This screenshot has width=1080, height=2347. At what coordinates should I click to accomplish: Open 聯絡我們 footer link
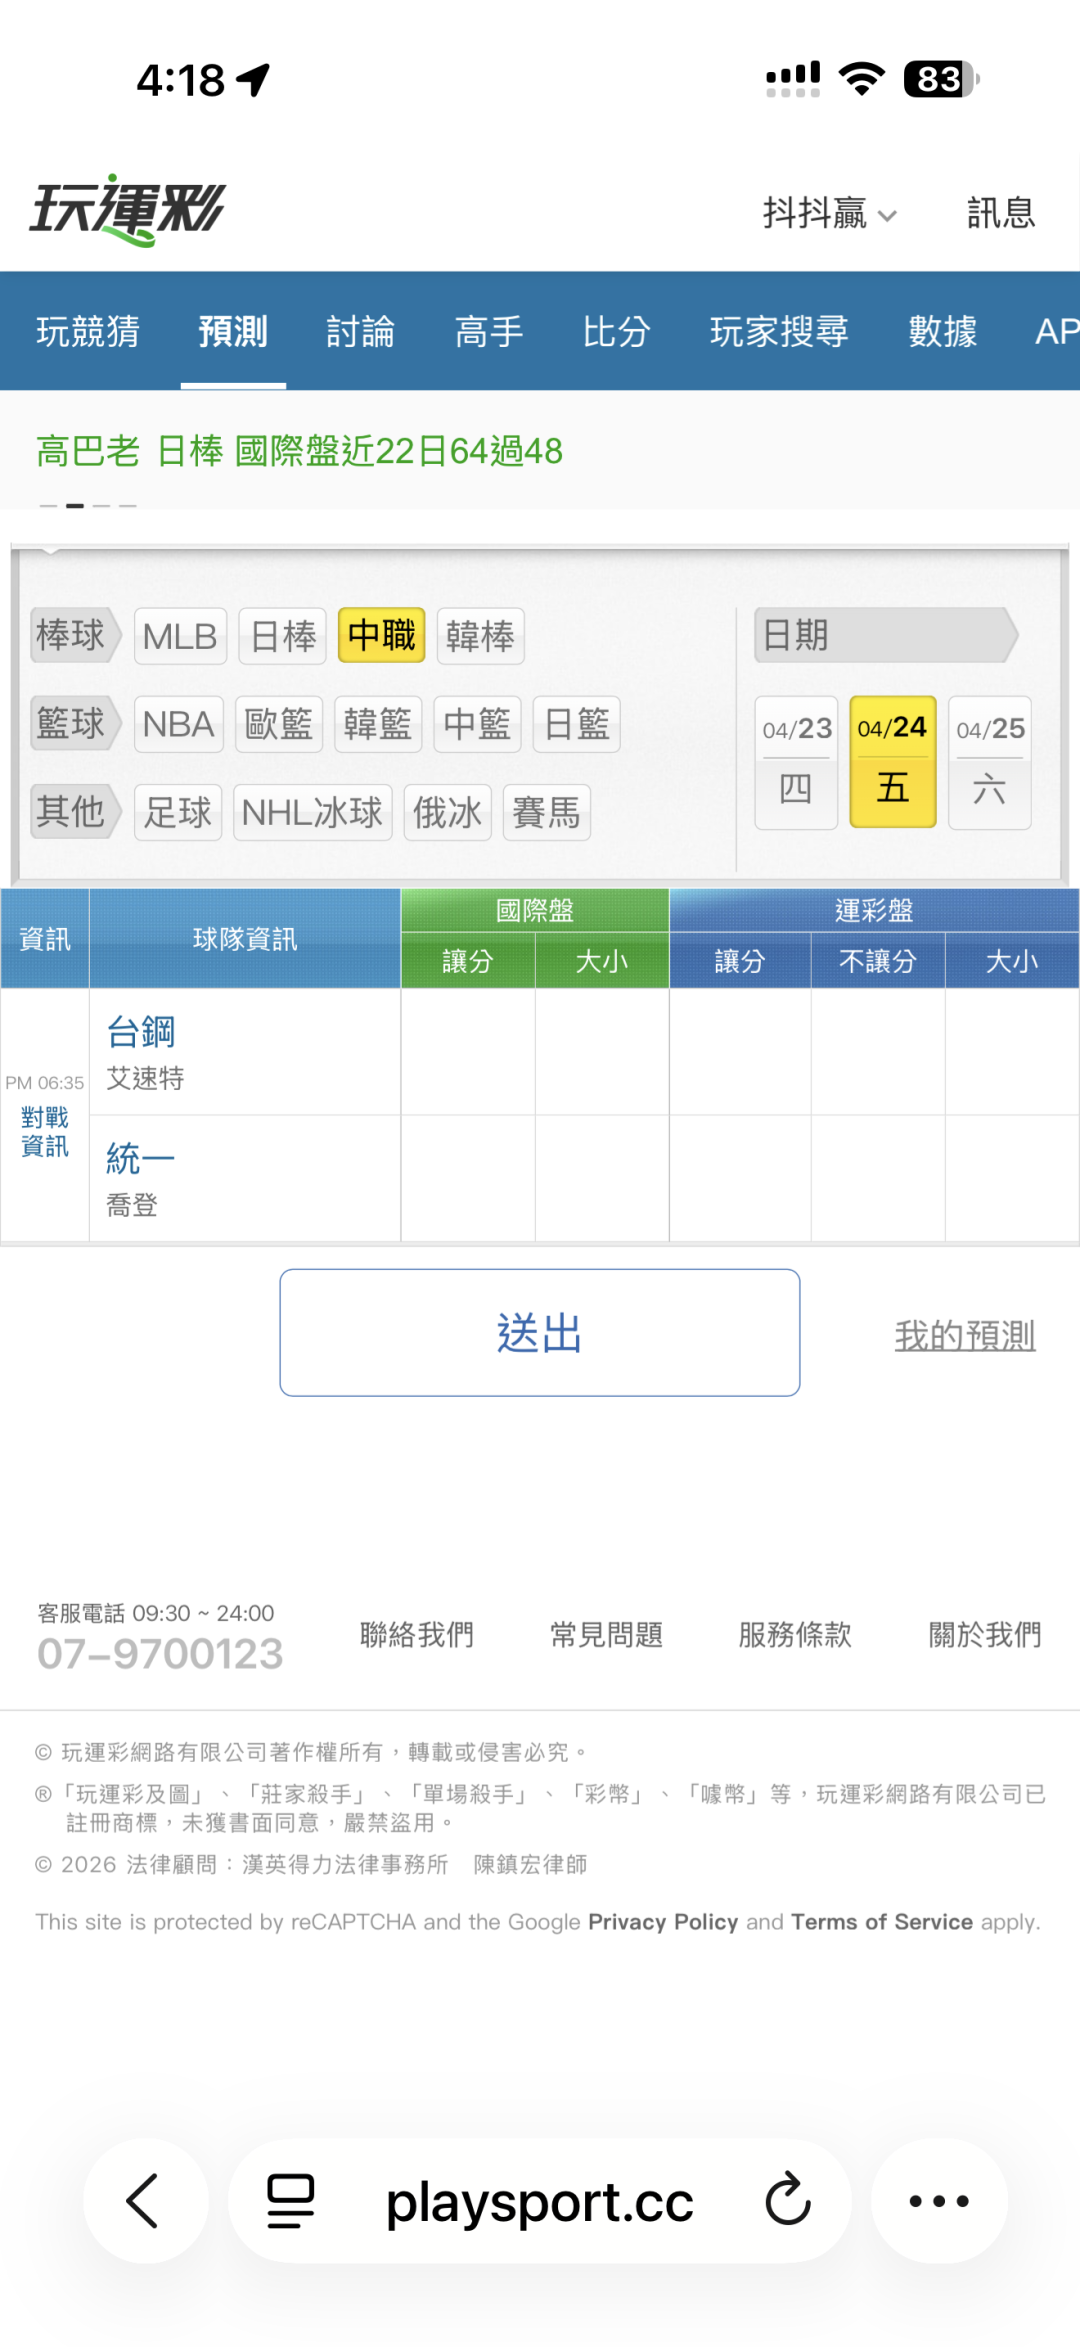417,1635
